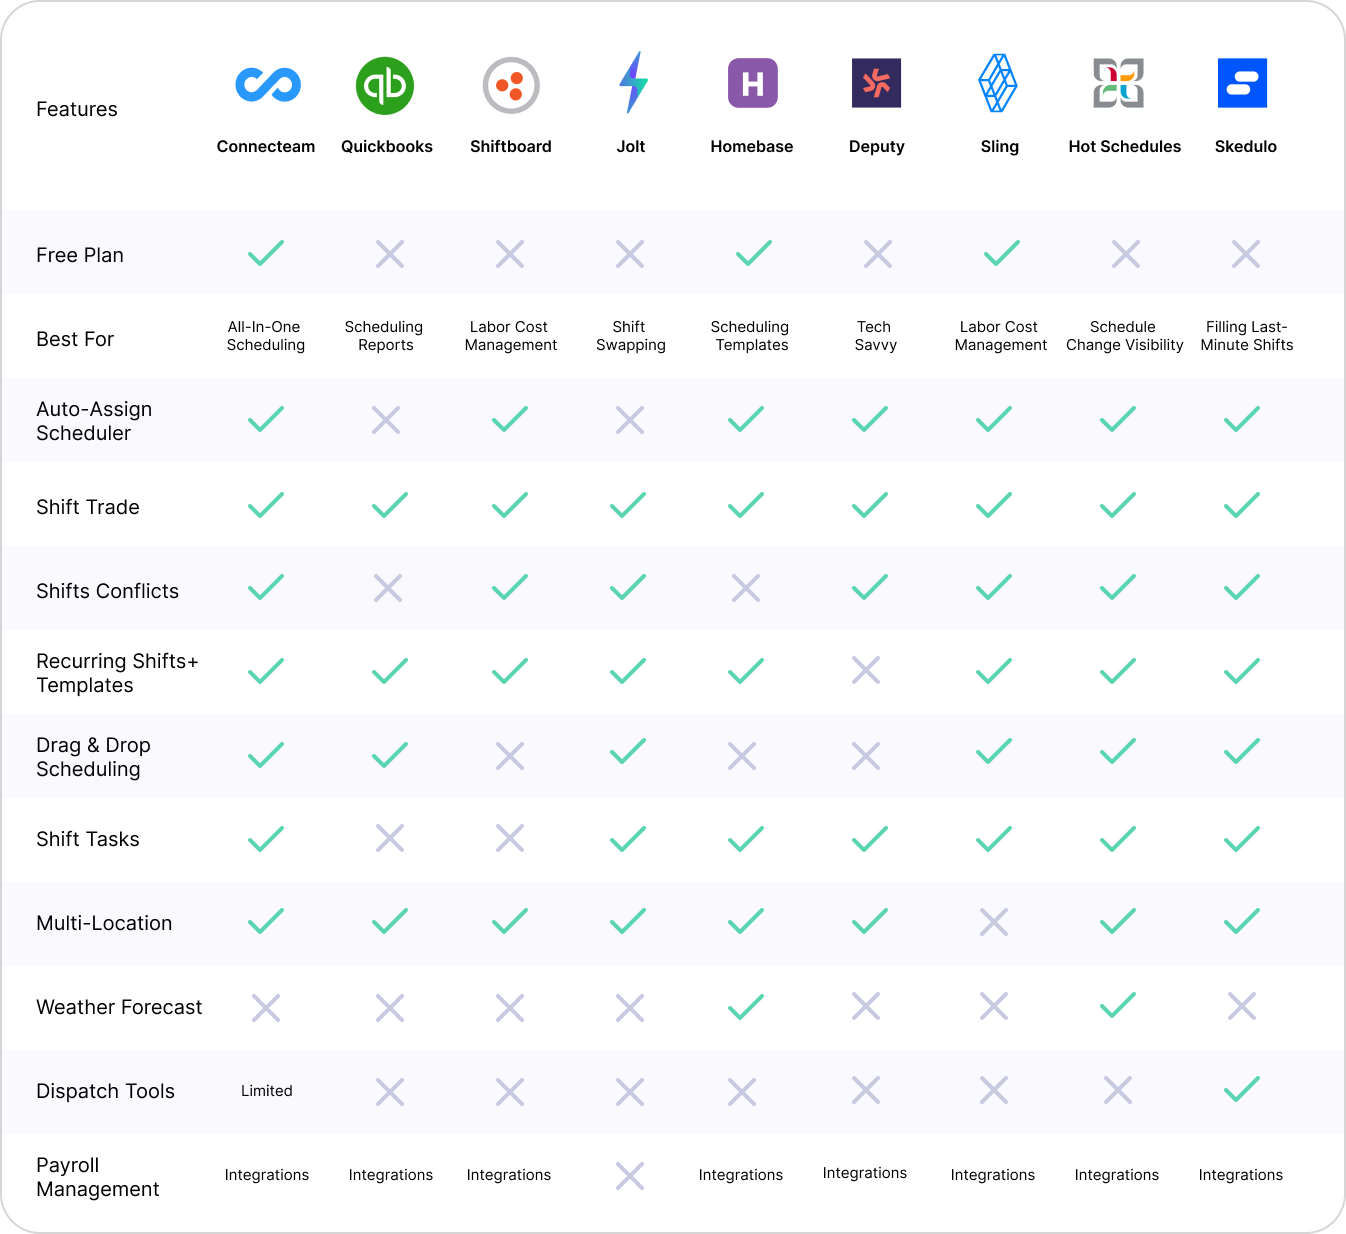The height and width of the screenshot is (1234, 1346).
Task: Expand the Multi-Location feature row
Action: (x=104, y=923)
